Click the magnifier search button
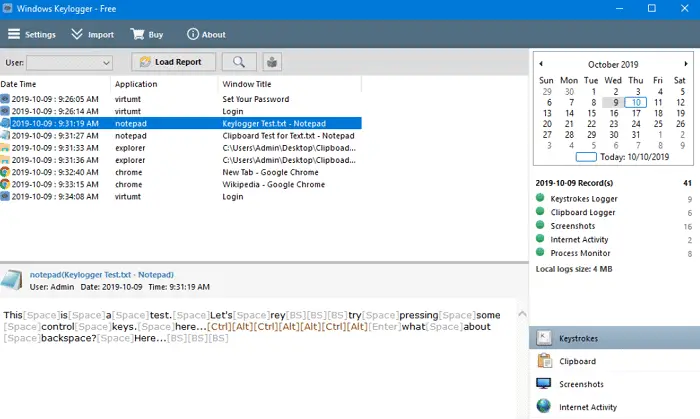This screenshot has height=419, width=700. tap(239, 62)
